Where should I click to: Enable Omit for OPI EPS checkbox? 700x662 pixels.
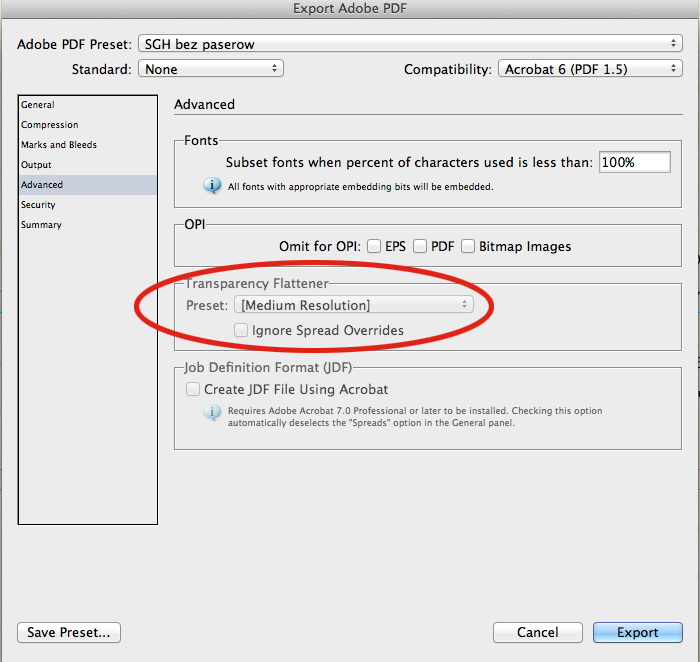[374, 246]
